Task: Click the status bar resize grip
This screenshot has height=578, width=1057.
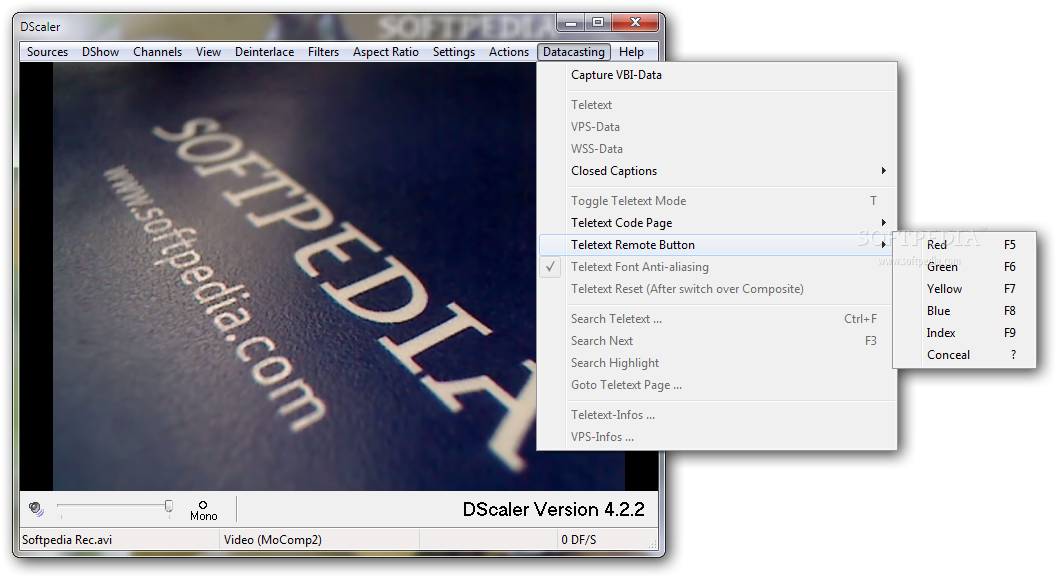Action: point(652,544)
